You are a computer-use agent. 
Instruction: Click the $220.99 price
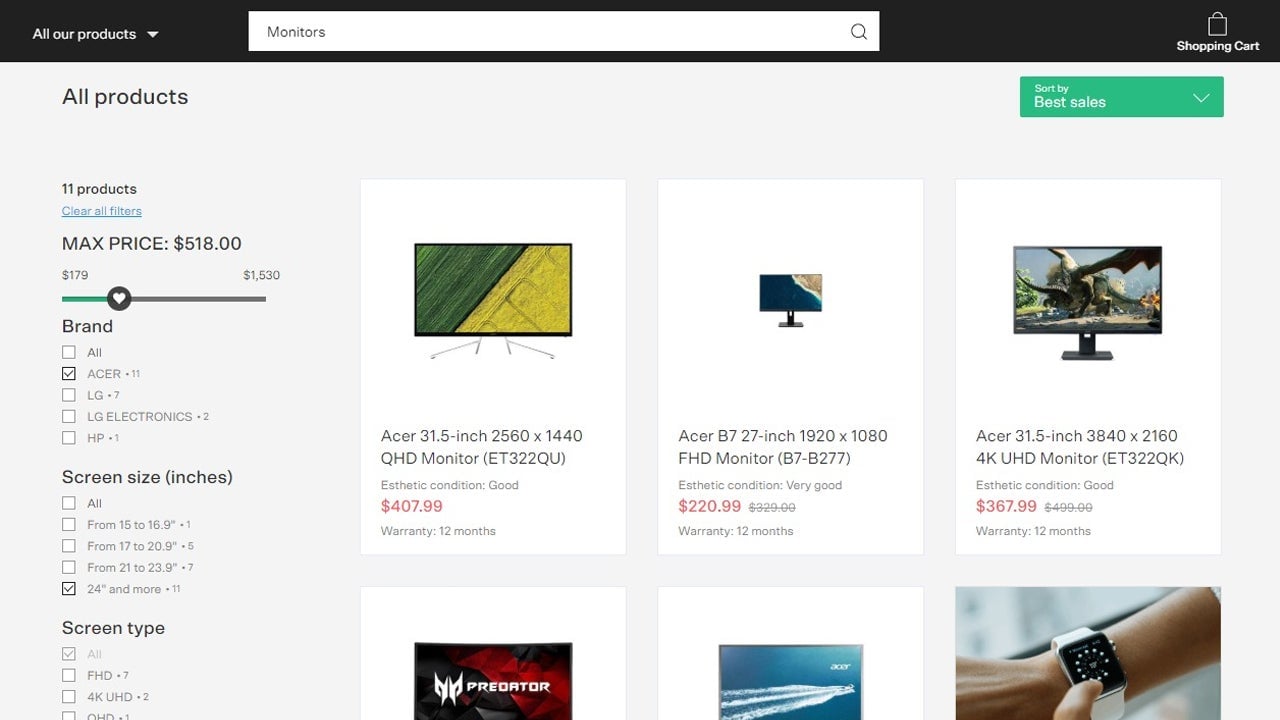(x=710, y=506)
